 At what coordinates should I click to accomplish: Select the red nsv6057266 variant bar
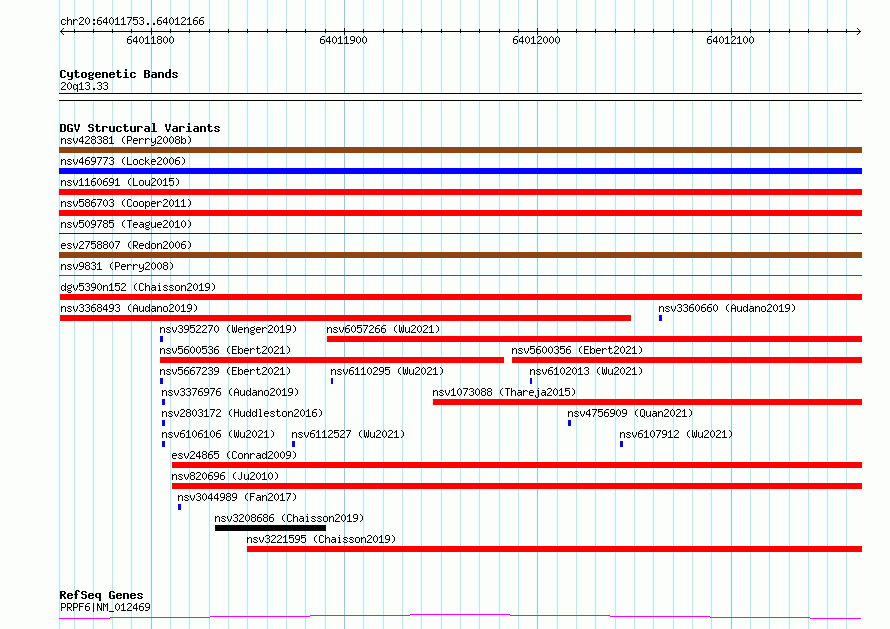pos(594,339)
